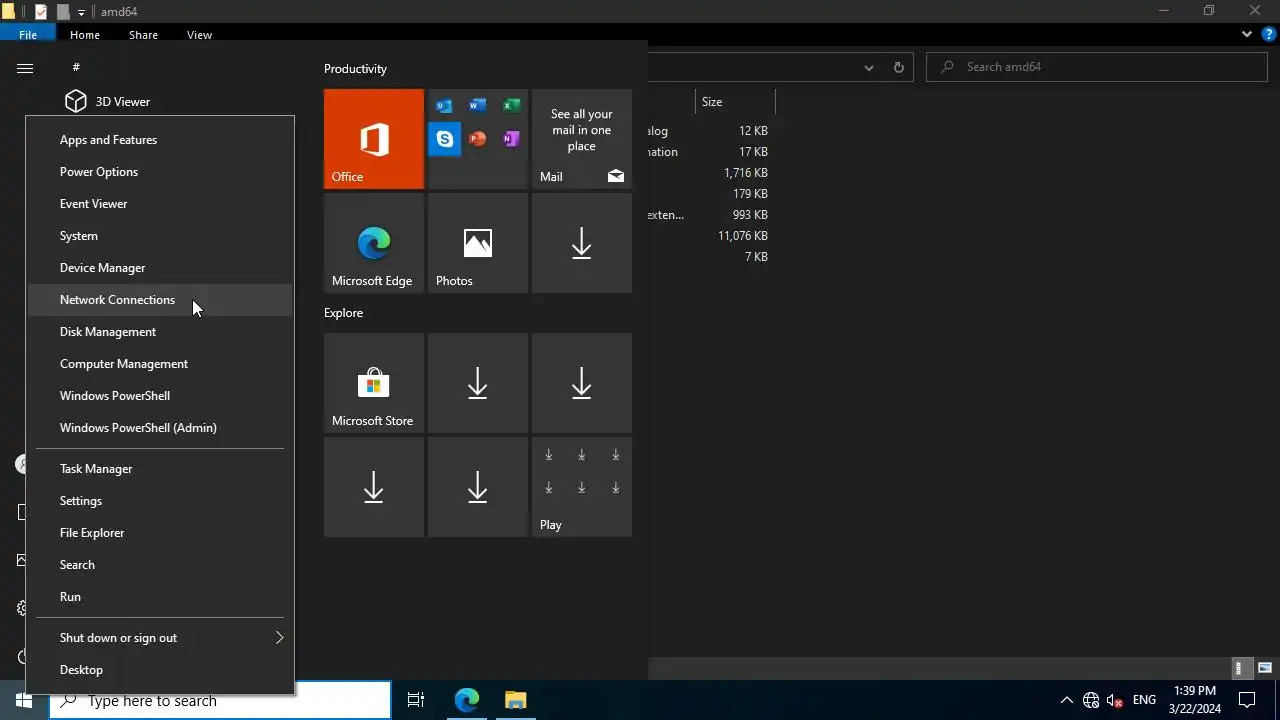
Task: Open Settings from the context menu
Action: tap(160, 501)
